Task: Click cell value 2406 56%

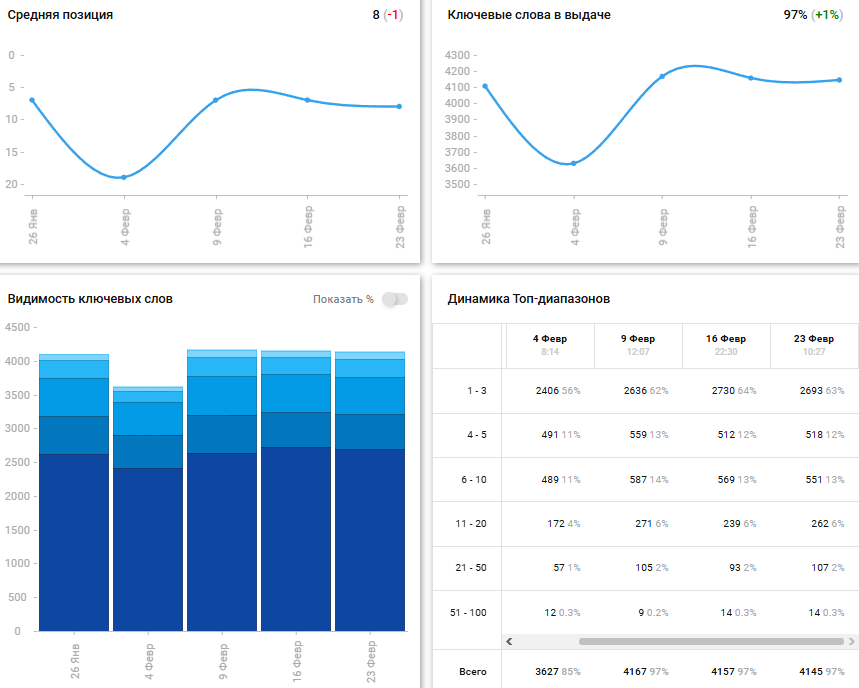Action: [x=558, y=391]
